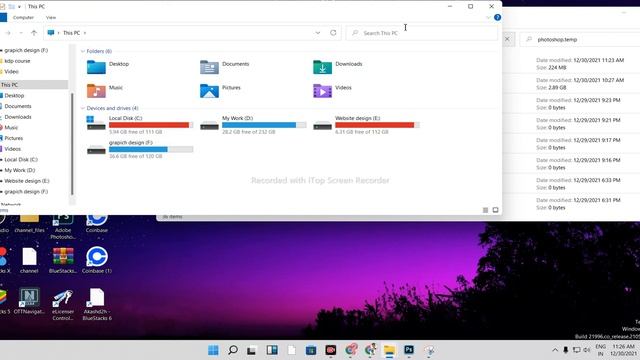Select Documents in navigation pane
This screenshot has height=360, width=640.
[17, 106]
